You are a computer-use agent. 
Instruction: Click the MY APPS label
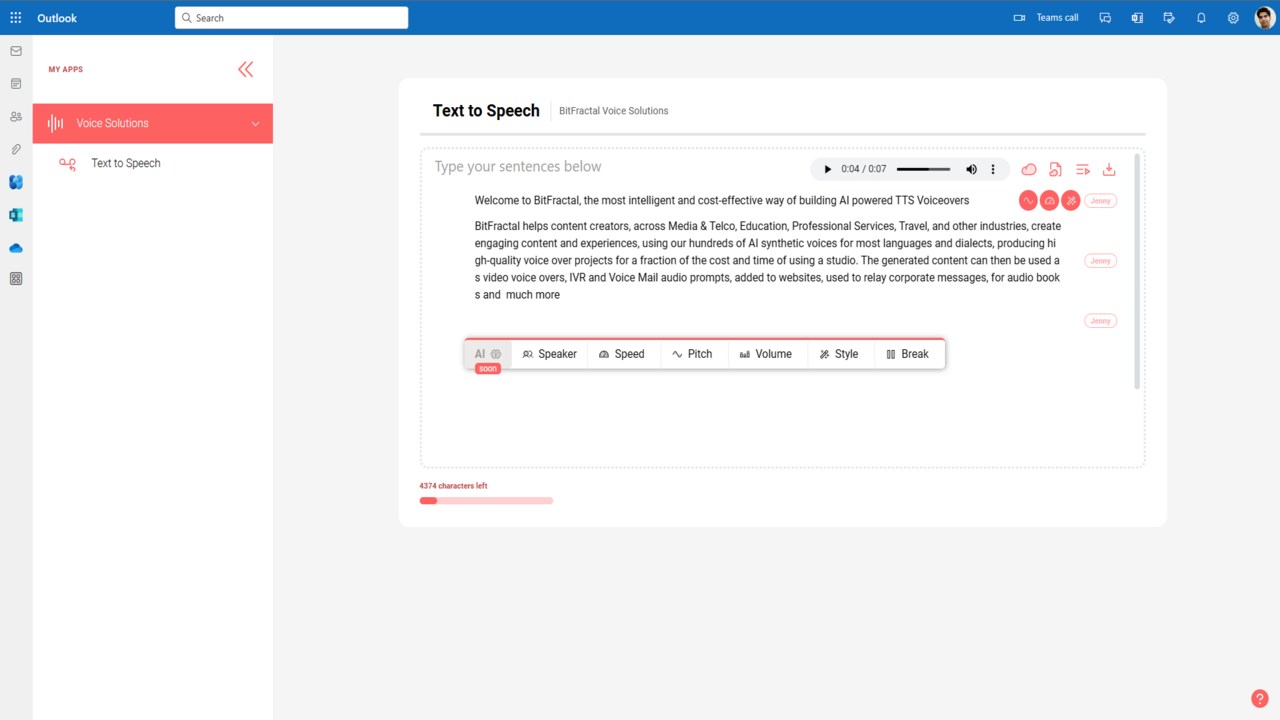66,70
